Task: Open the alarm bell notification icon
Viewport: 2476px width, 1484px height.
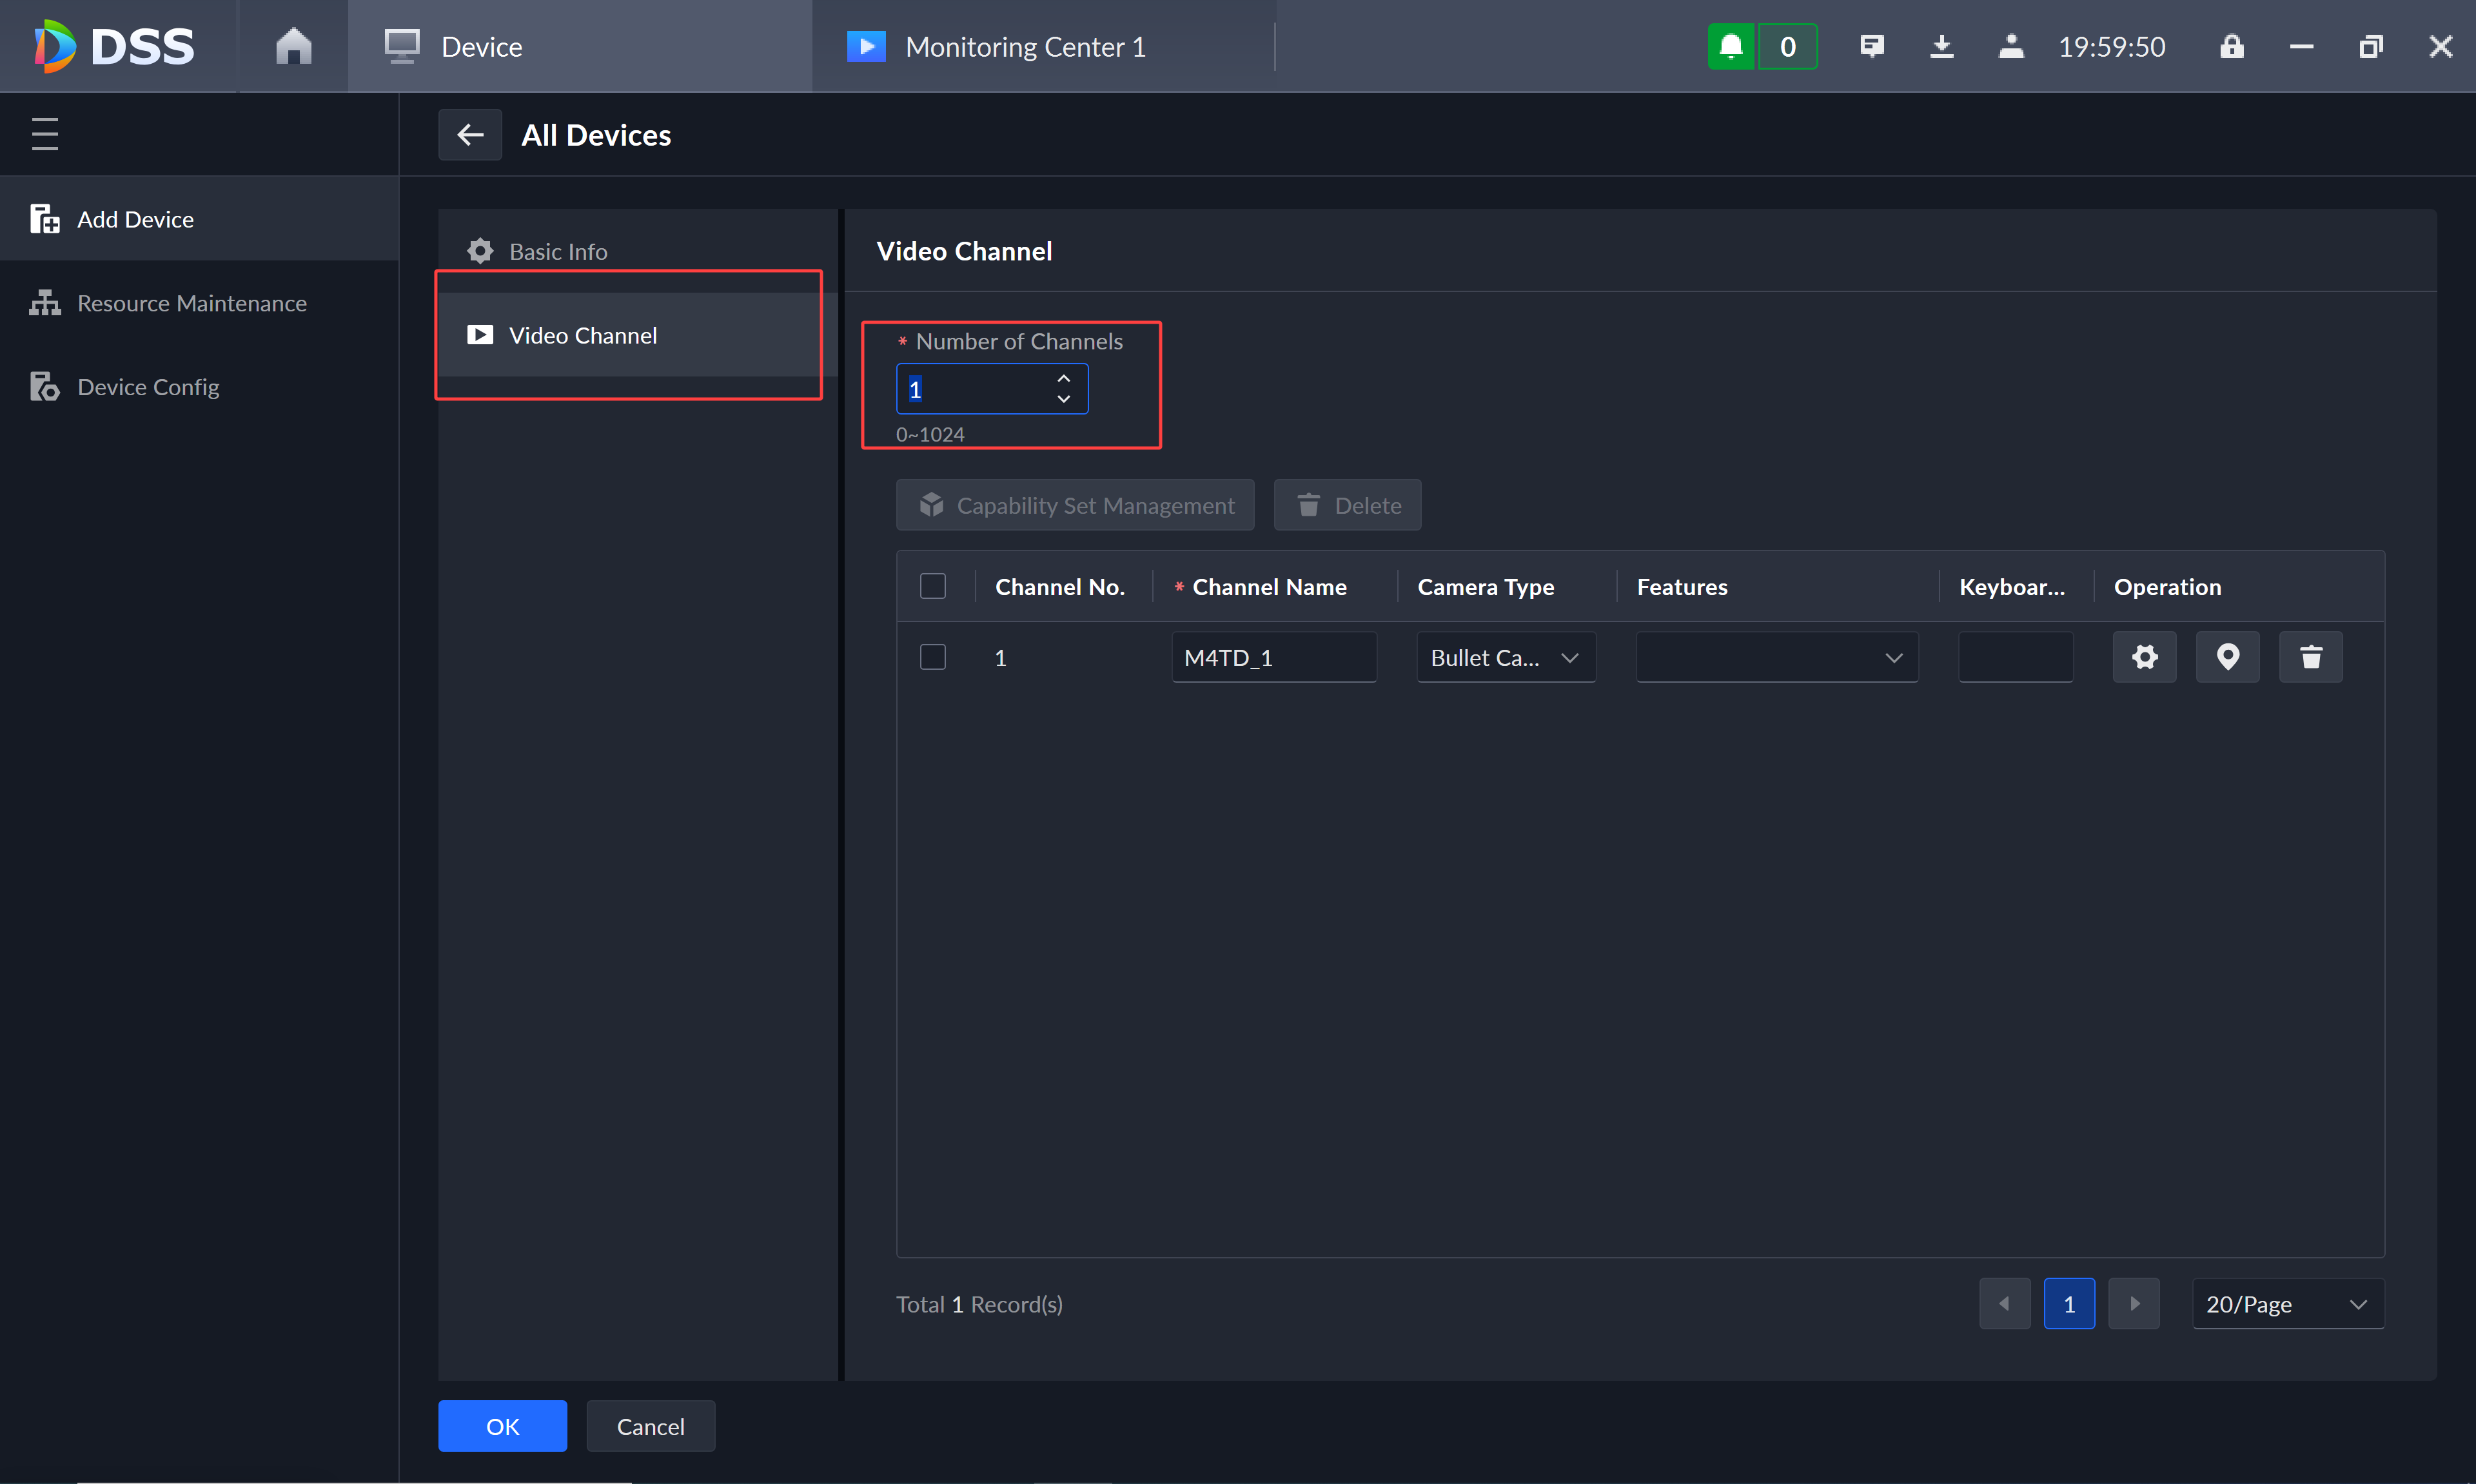Action: pyautogui.click(x=1731, y=46)
